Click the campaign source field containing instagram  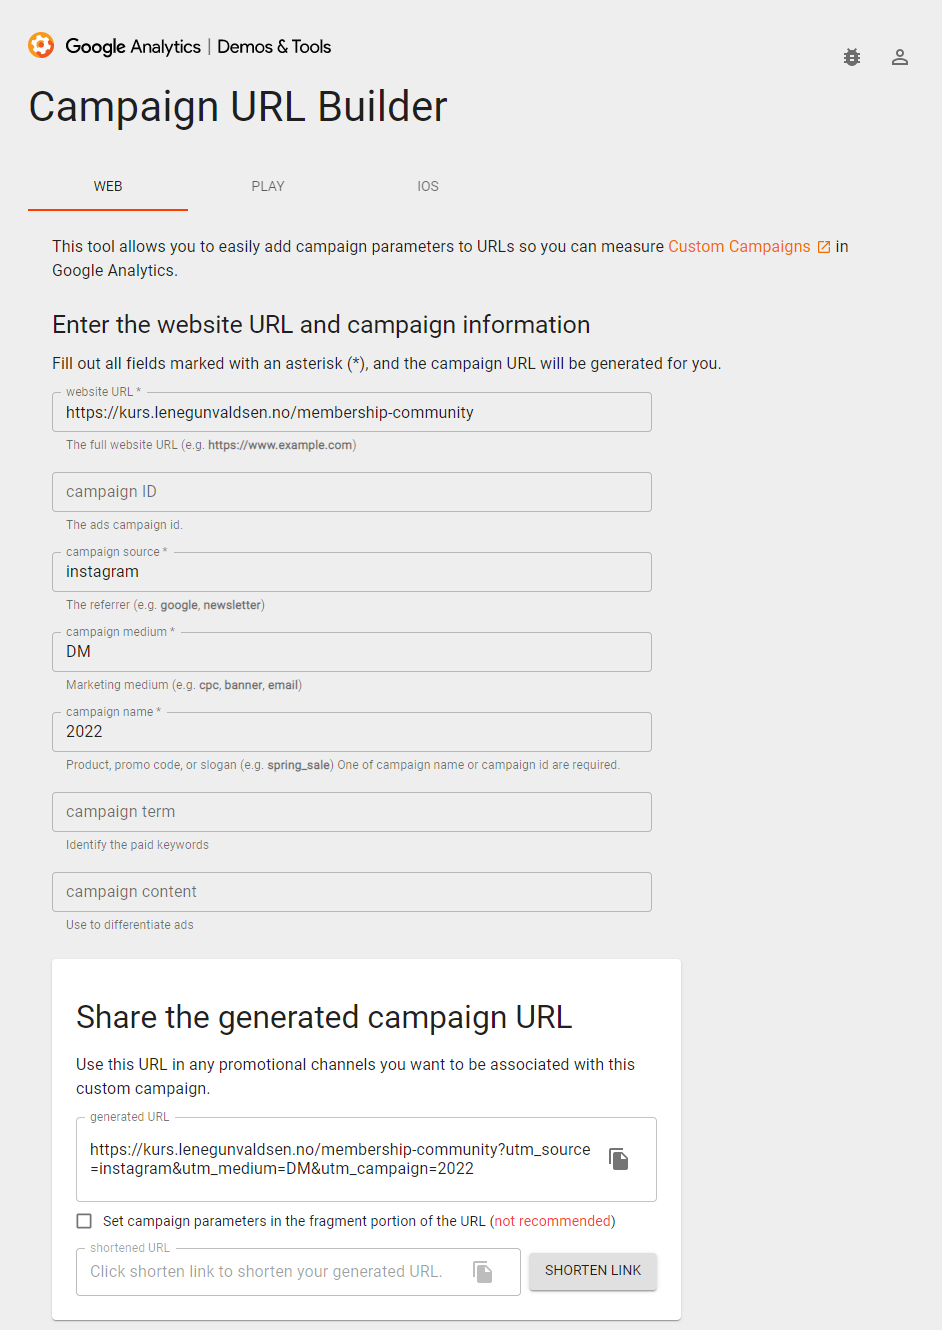click(x=352, y=572)
